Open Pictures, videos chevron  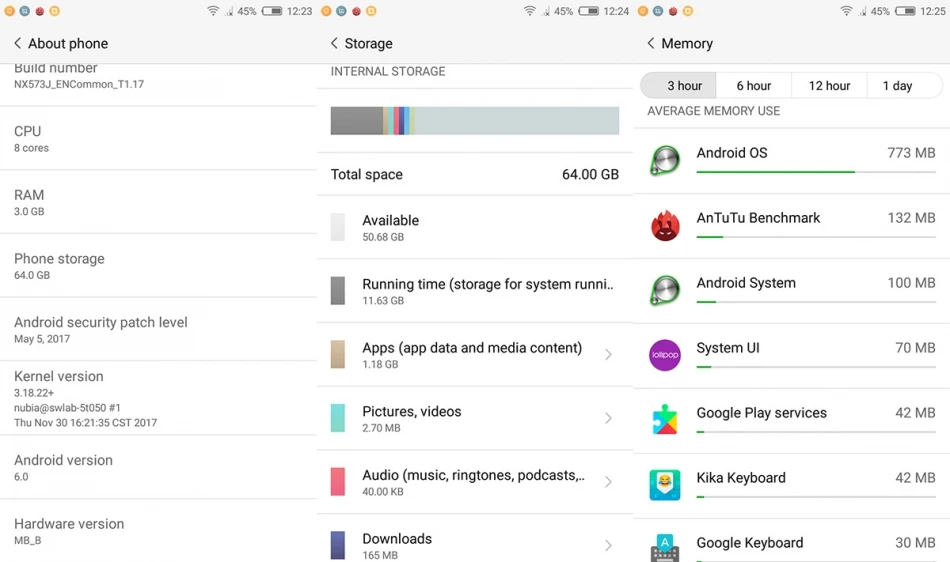pos(608,418)
